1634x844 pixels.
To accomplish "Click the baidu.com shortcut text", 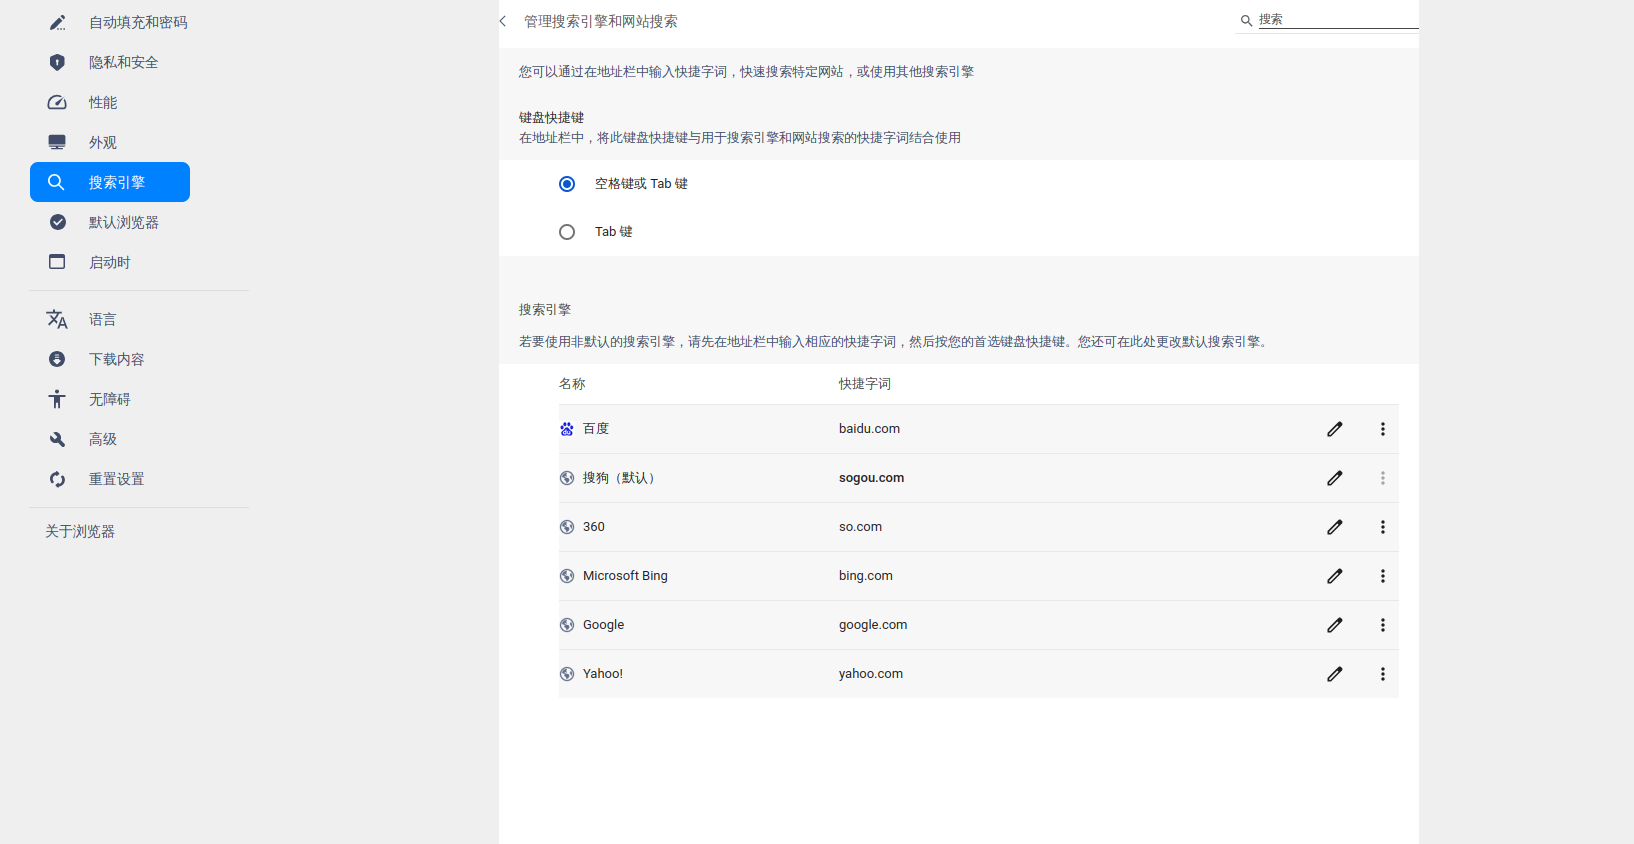I will [x=869, y=429].
